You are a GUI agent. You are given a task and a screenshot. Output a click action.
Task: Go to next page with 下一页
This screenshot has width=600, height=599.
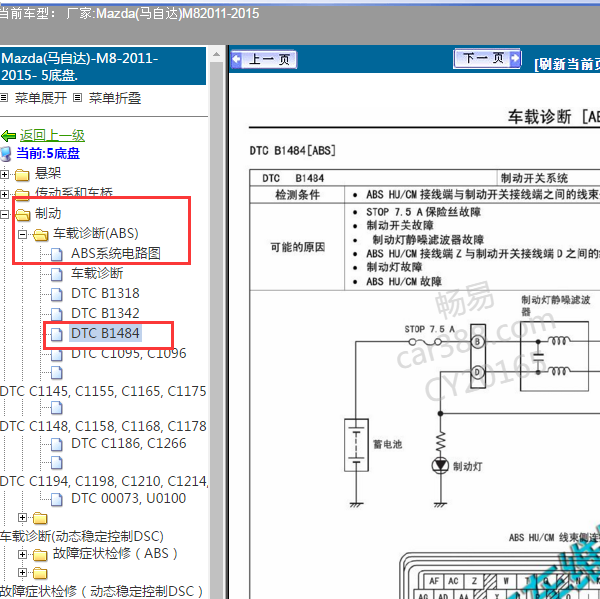pos(487,59)
